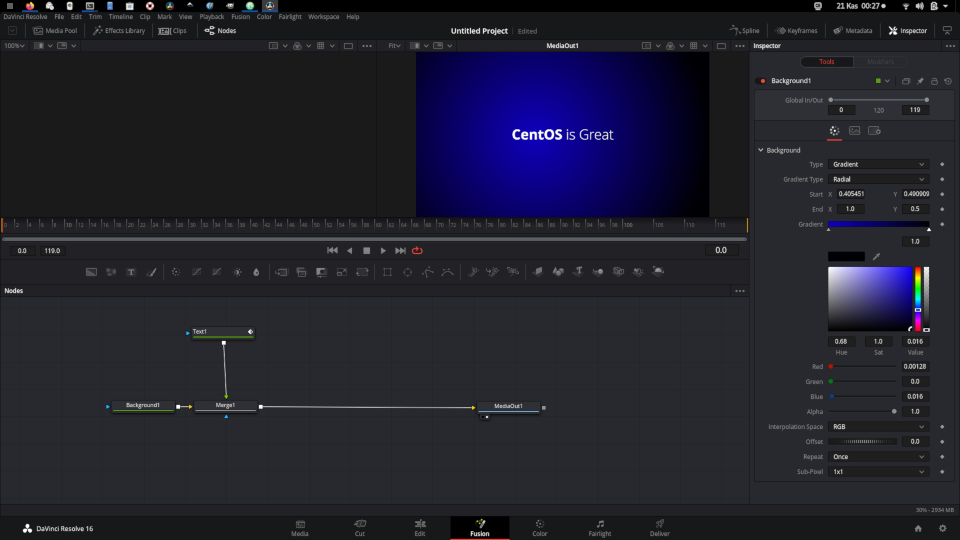This screenshot has height=540, width=960.
Task: Adjust the Hue strip in color picker
Action: 918,299
